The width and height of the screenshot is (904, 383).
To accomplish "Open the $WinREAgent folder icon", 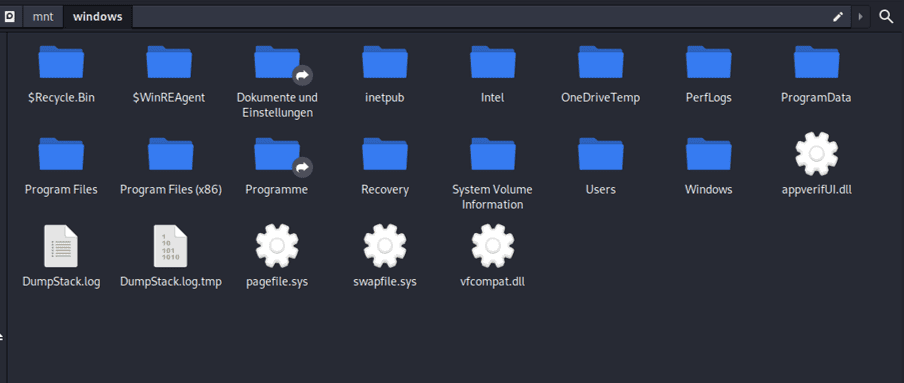I will [169, 62].
